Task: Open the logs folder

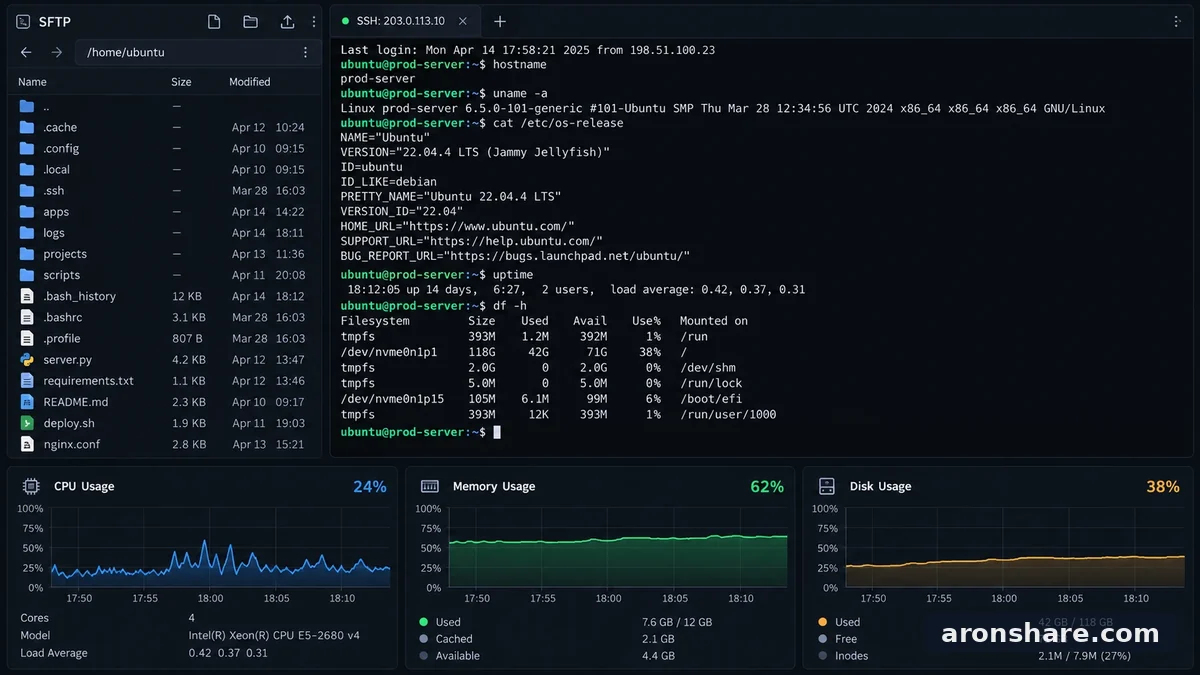Action: [164, 233]
